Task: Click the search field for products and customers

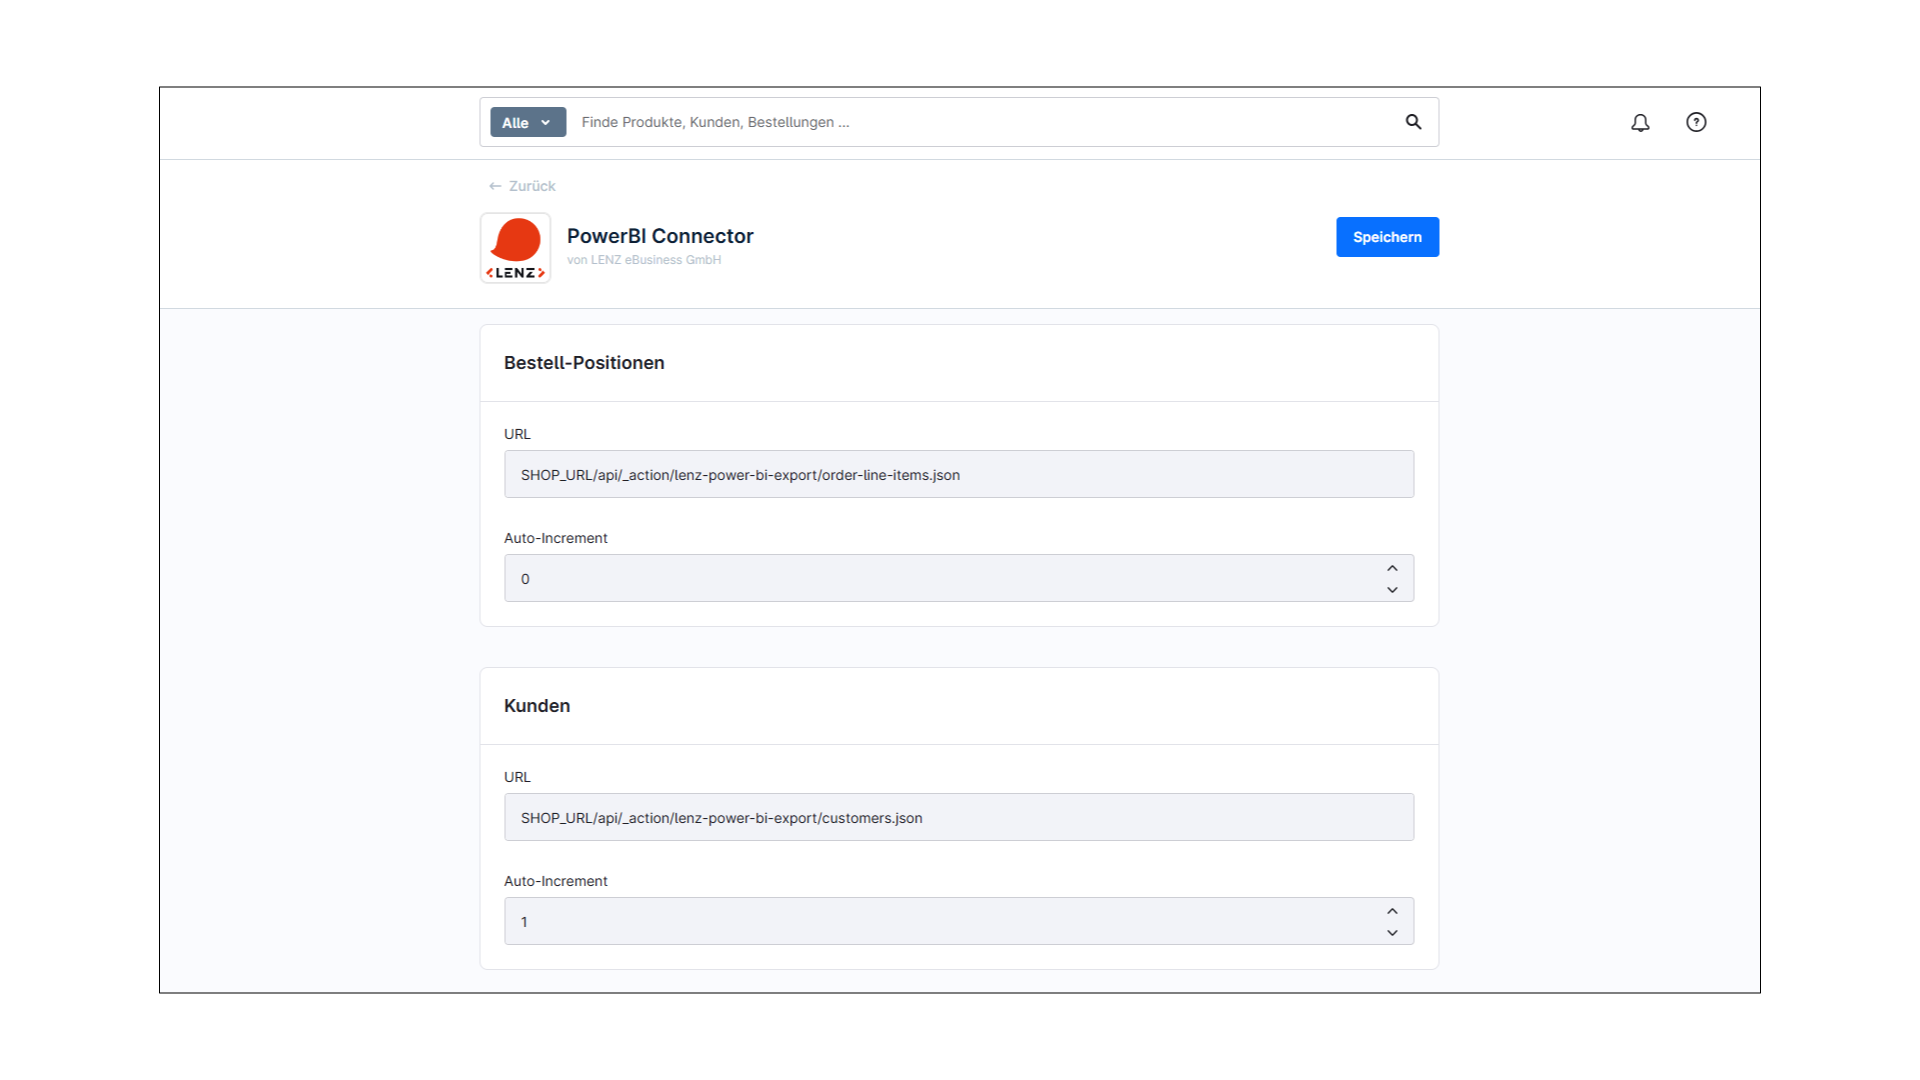Action: click(980, 122)
